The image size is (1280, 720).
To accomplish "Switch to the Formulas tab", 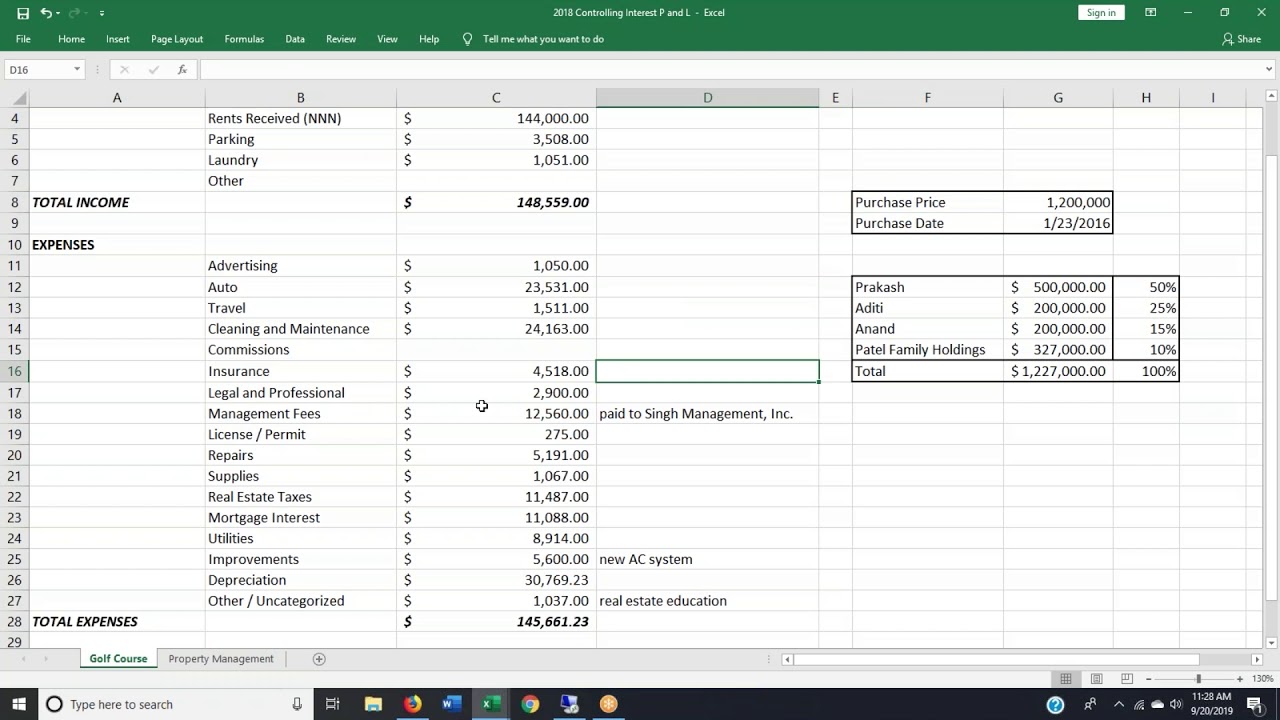I will point(244,39).
